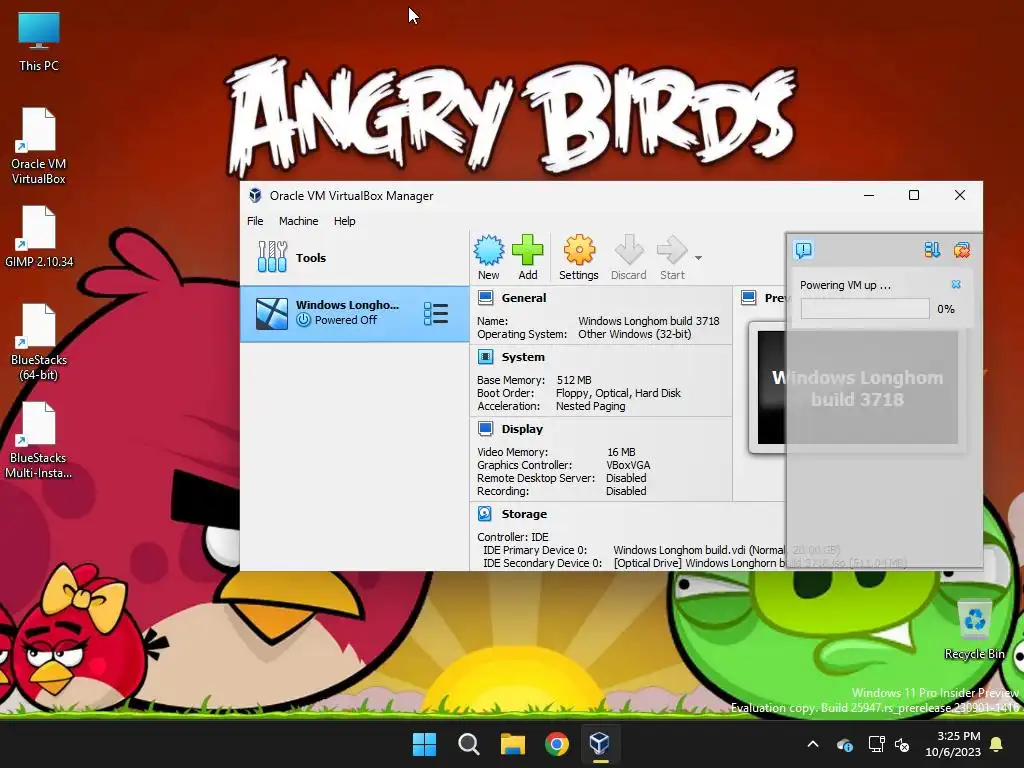Click the 'Nested Paging' acceleration value

click(x=590, y=406)
